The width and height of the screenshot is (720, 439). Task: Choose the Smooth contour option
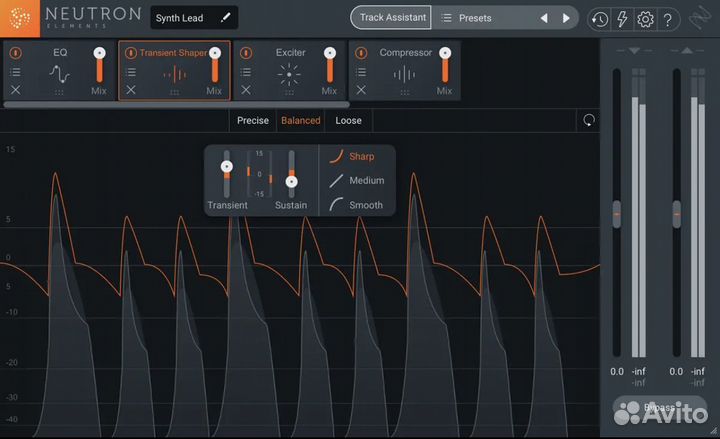[x=356, y=205]
